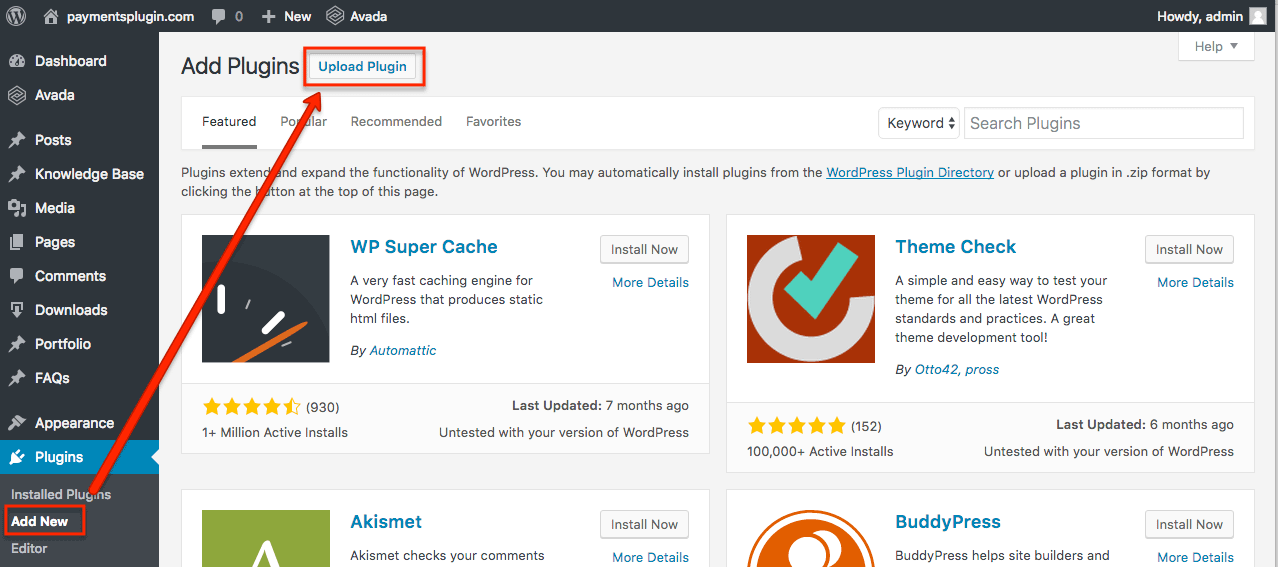This screenshot has height=567, width=1278.
Task: Switch to the Favorites tab
Action: click(493, 121)
